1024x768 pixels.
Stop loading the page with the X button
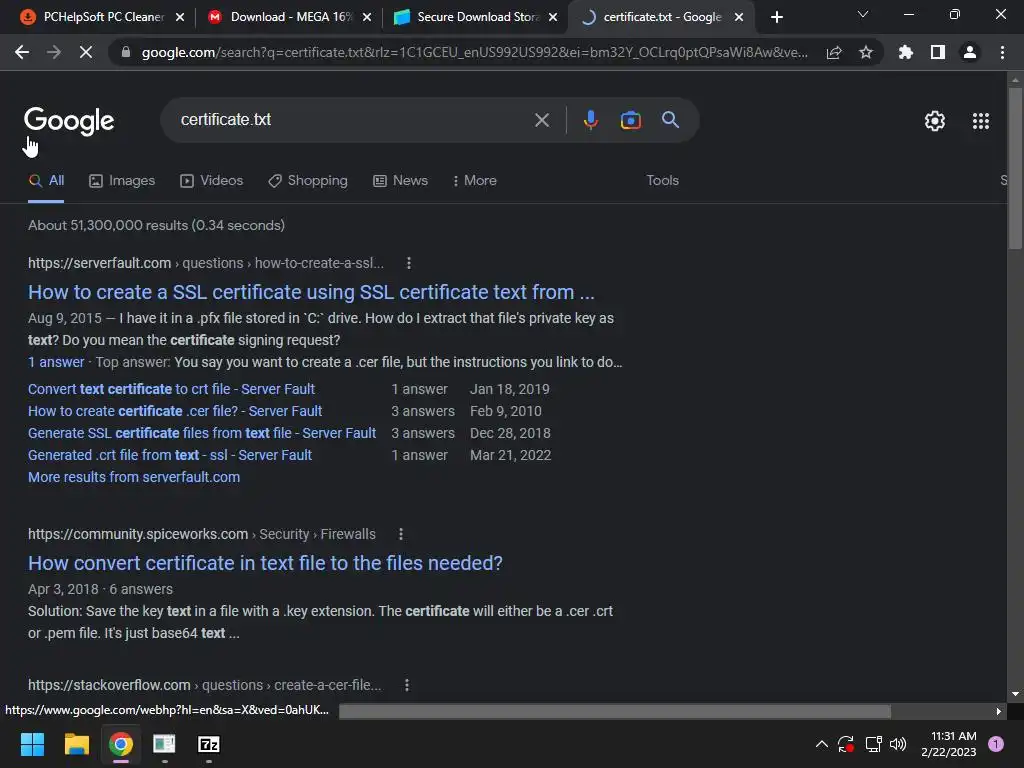86,52
